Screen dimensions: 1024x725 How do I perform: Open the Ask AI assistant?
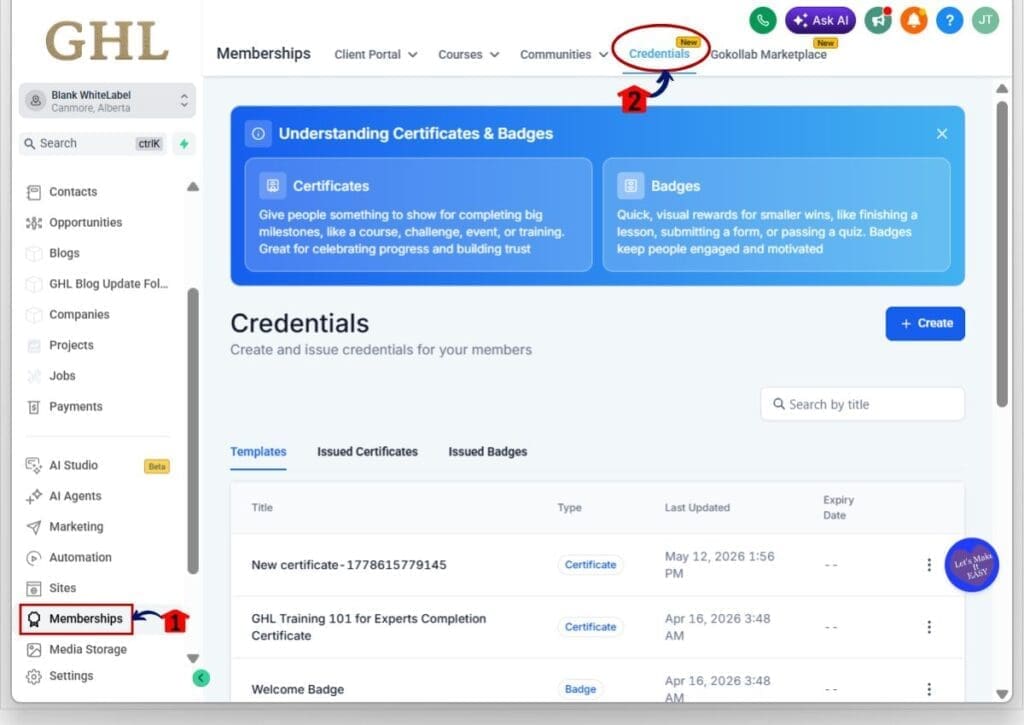click(x=820, y=20)
